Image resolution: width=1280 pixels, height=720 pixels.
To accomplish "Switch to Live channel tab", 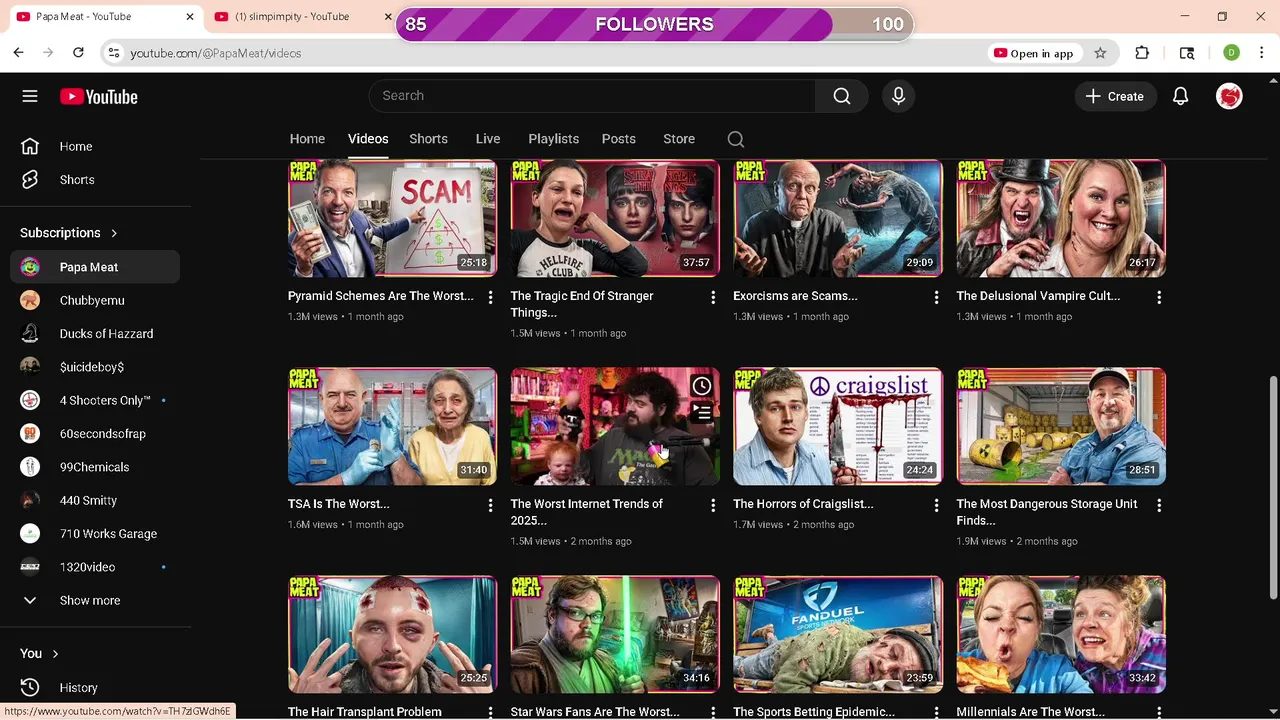I will click(x=488, y=139).
